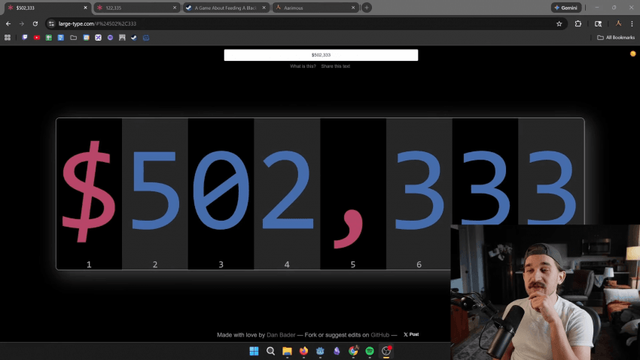Open the Extensions puzzle icon
This screenshot has height=360, width=640.
[x=578, y=24]
